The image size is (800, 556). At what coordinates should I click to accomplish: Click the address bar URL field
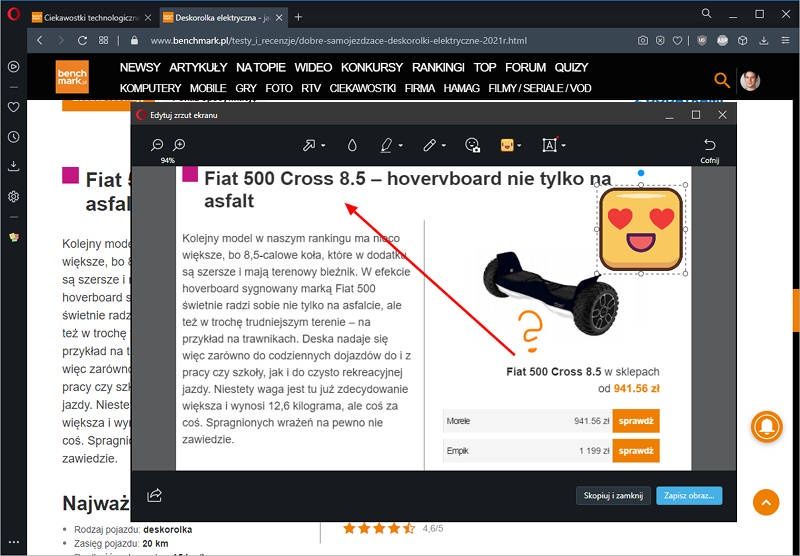click(x=338, y=40)
